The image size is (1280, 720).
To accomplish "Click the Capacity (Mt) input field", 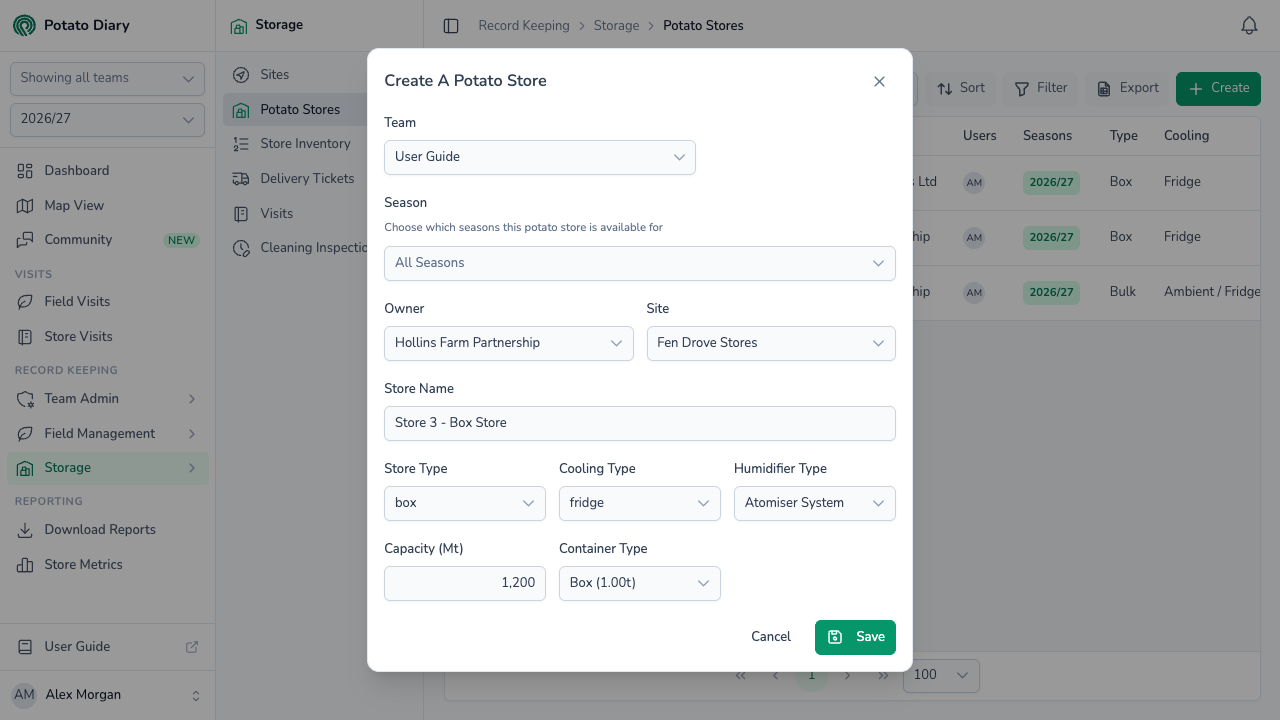I will point(465,583).
